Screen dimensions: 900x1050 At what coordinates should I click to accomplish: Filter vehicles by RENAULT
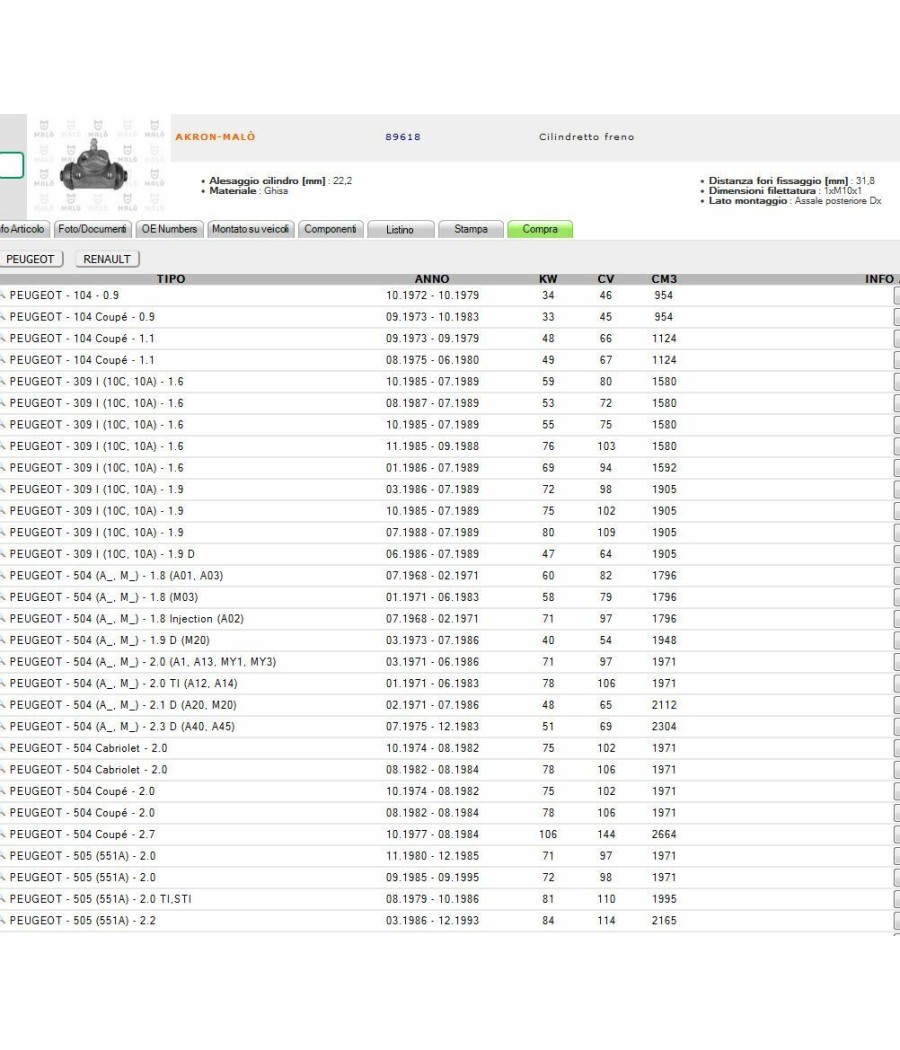[107, 259]
